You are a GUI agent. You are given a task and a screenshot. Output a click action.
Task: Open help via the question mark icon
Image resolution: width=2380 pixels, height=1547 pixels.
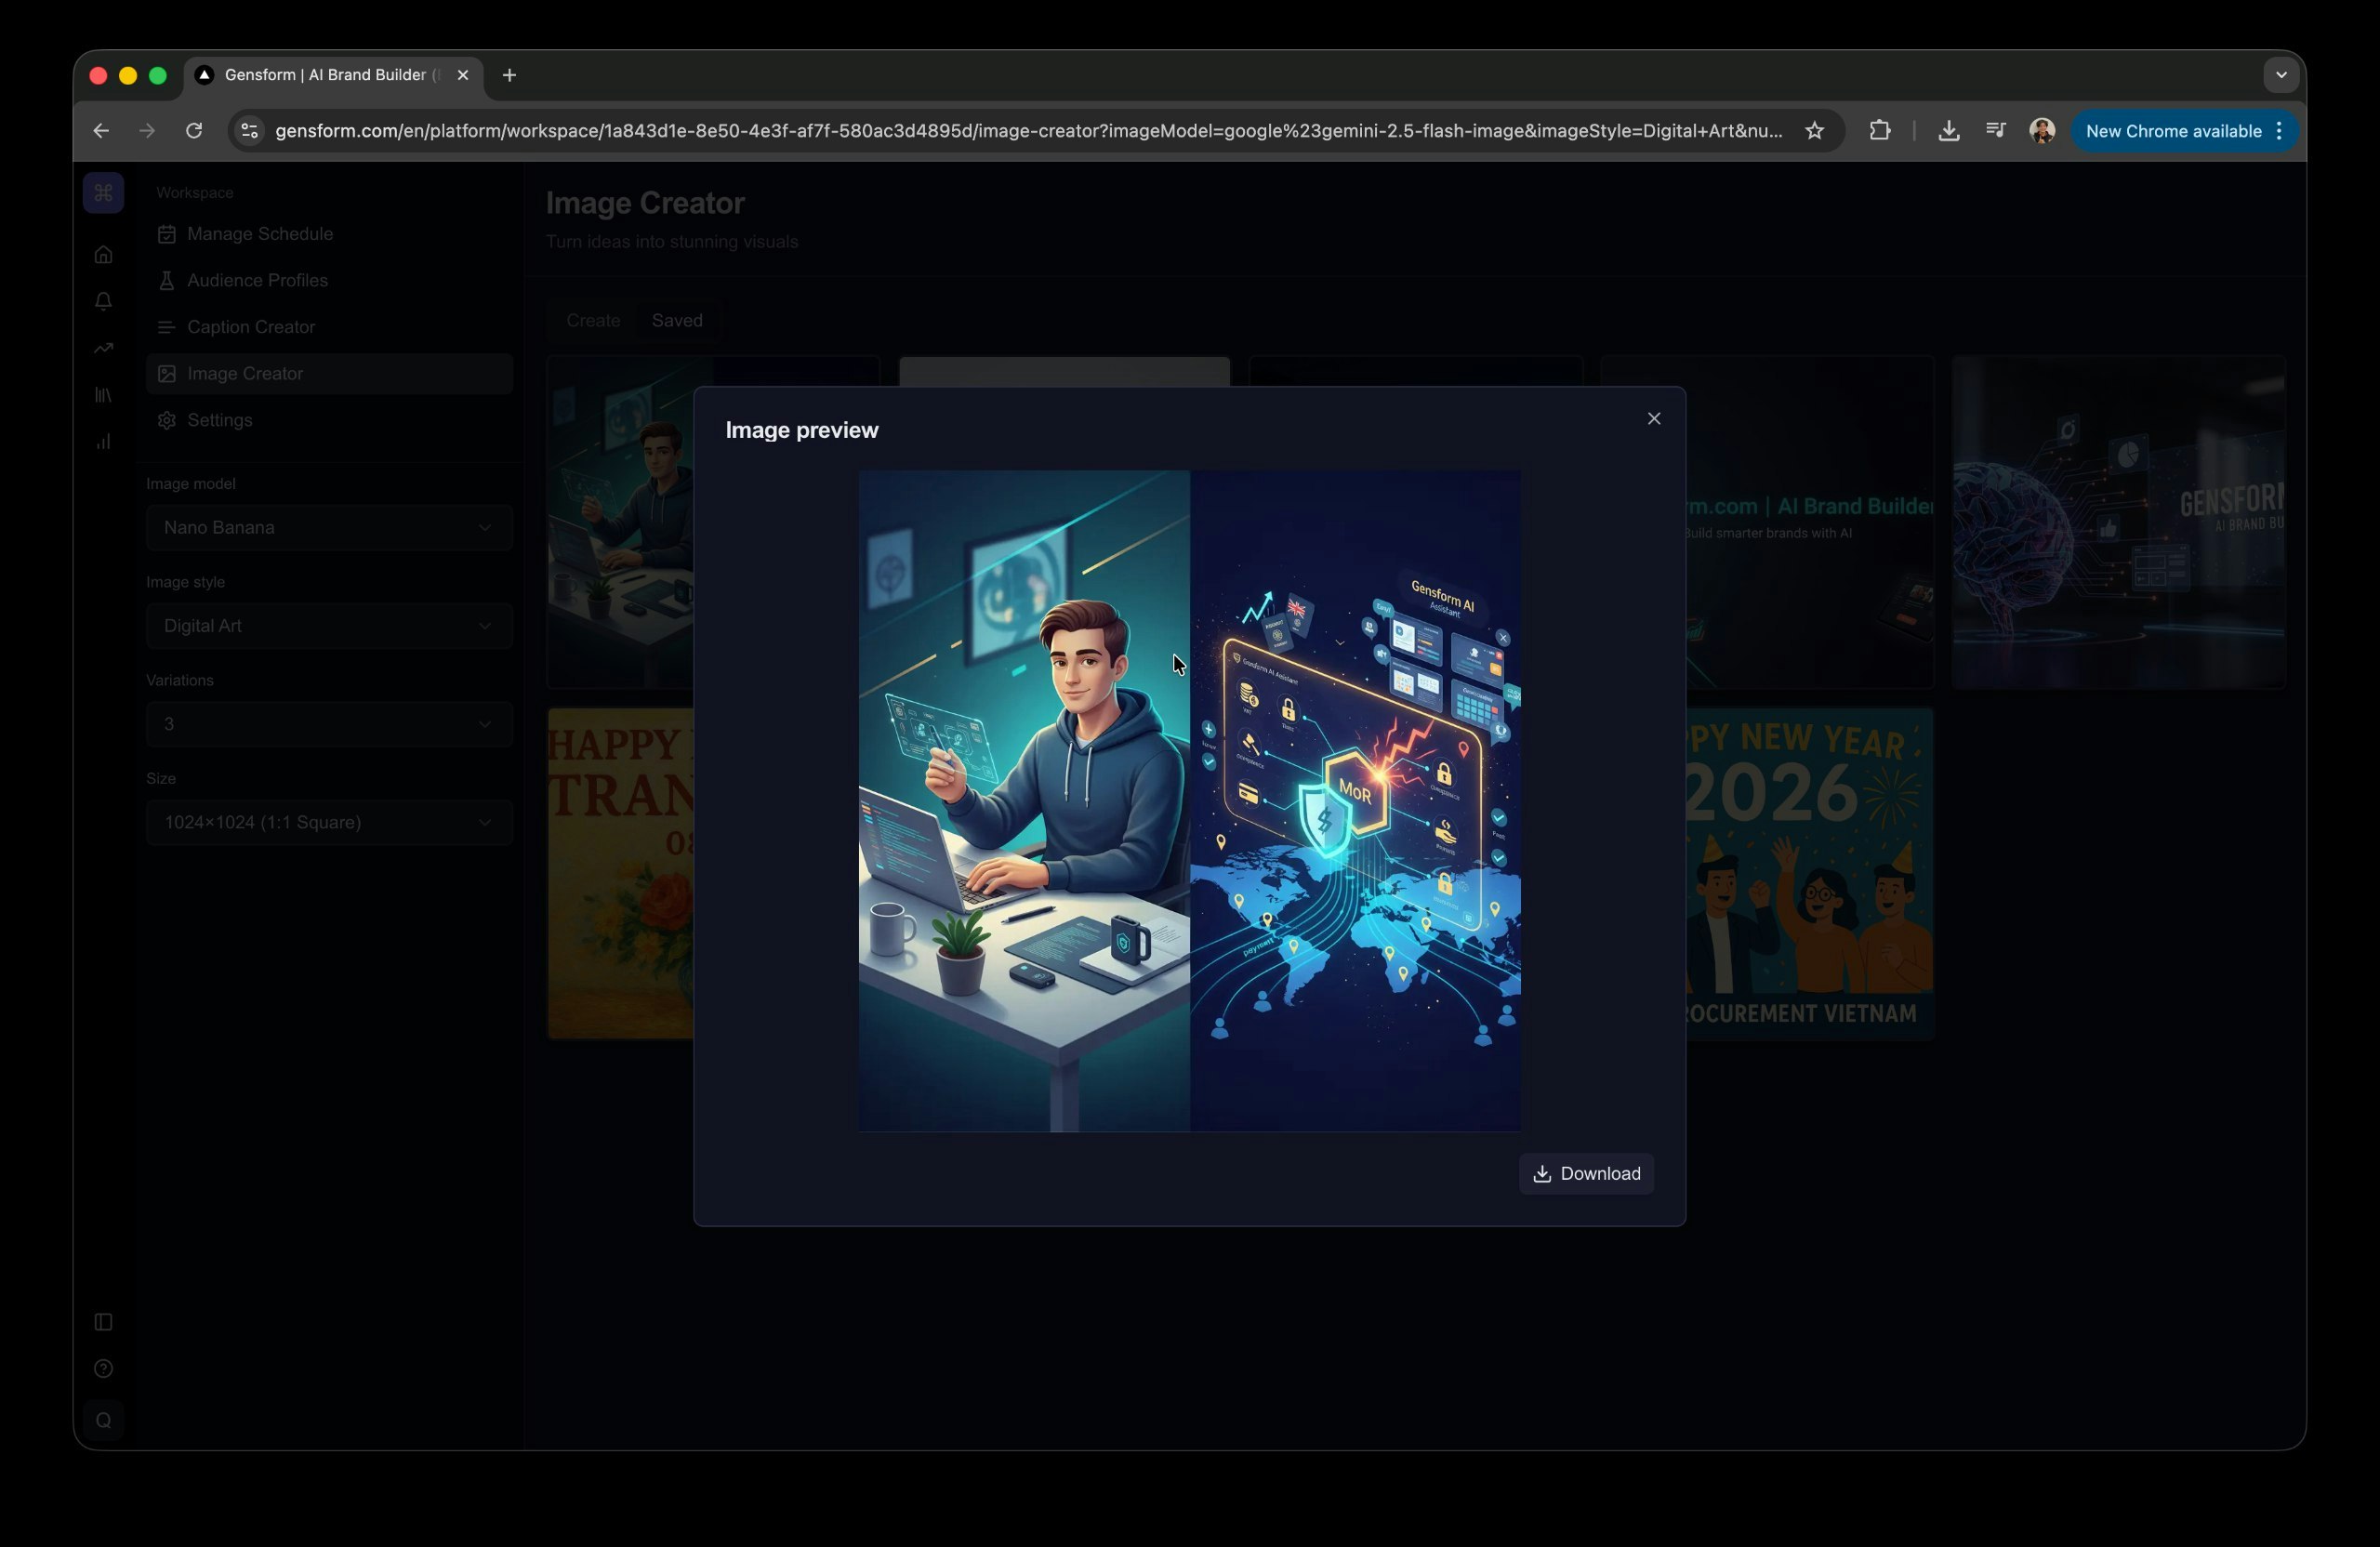(103, 1369)
